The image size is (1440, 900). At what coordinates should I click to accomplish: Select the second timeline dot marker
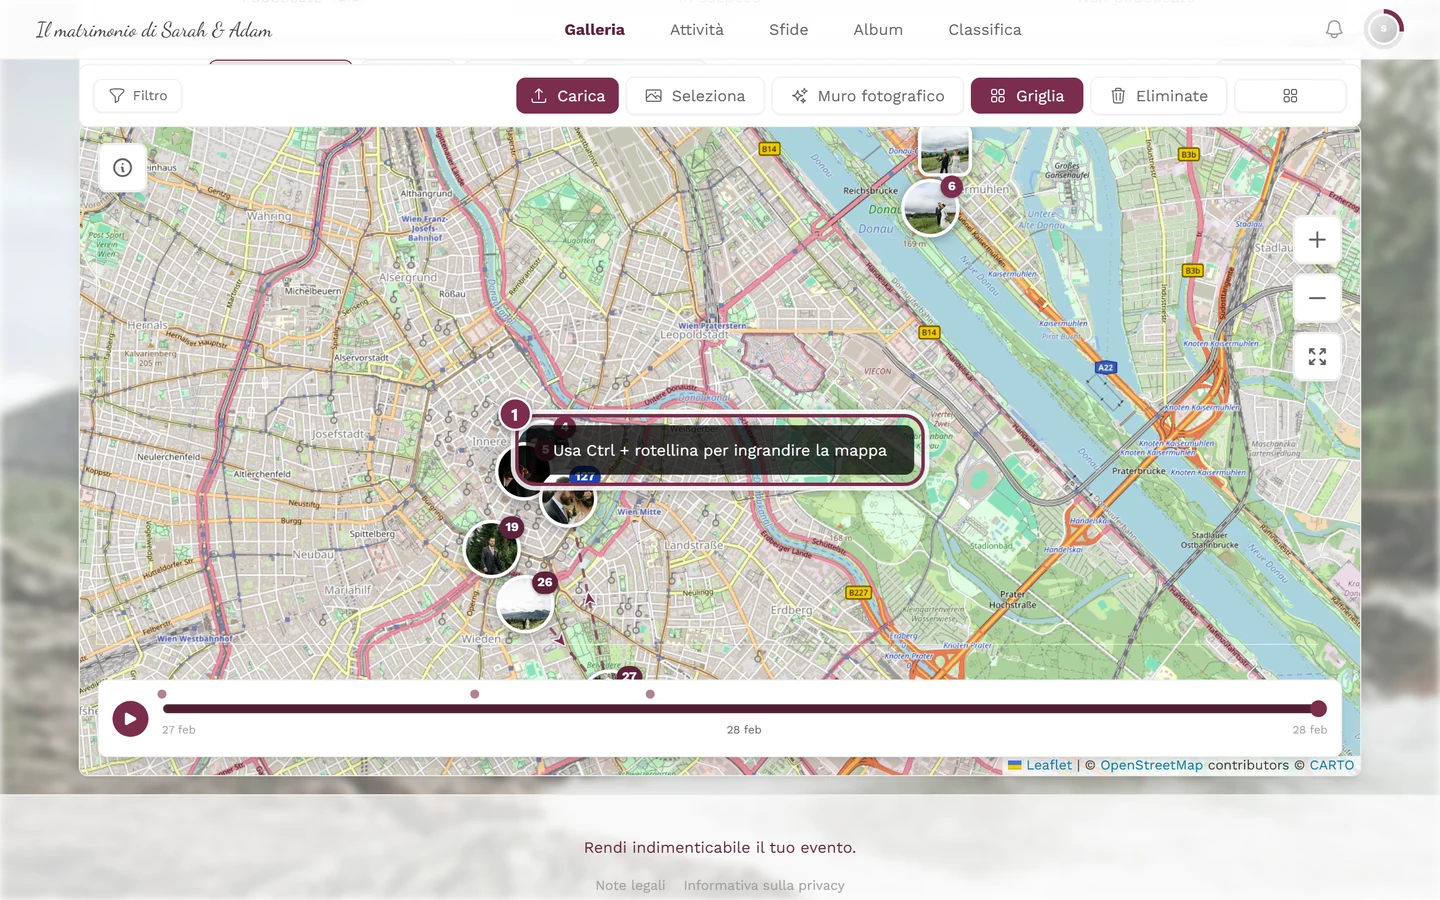(x=475, y=694)
